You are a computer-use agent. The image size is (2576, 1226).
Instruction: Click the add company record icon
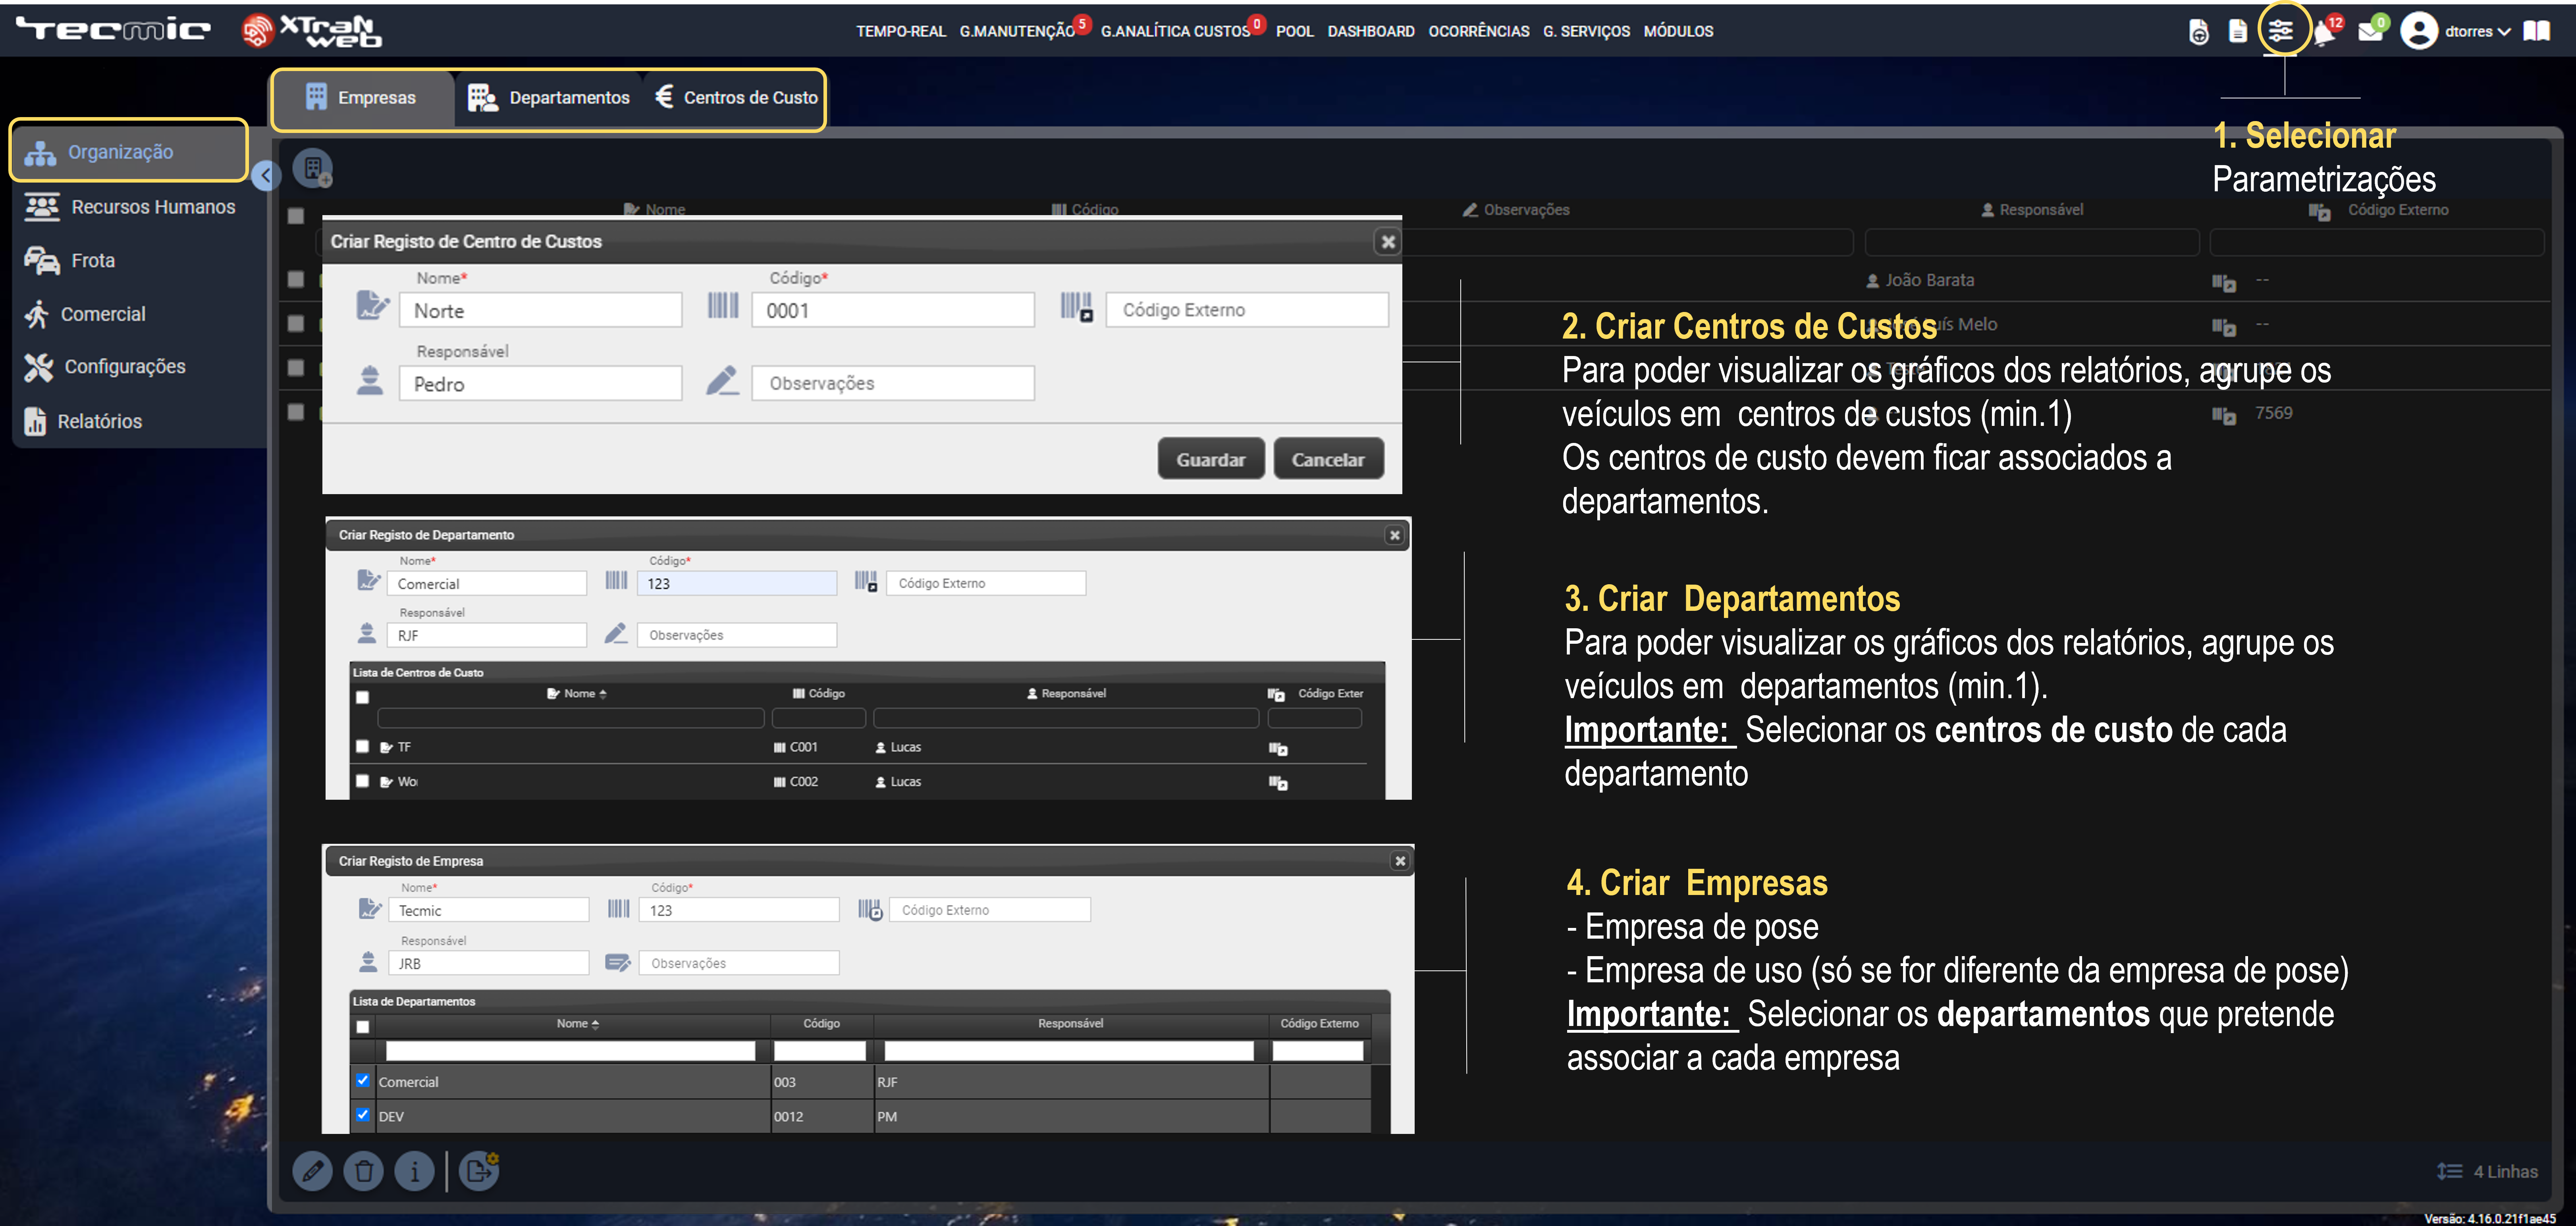click(313, 168)
